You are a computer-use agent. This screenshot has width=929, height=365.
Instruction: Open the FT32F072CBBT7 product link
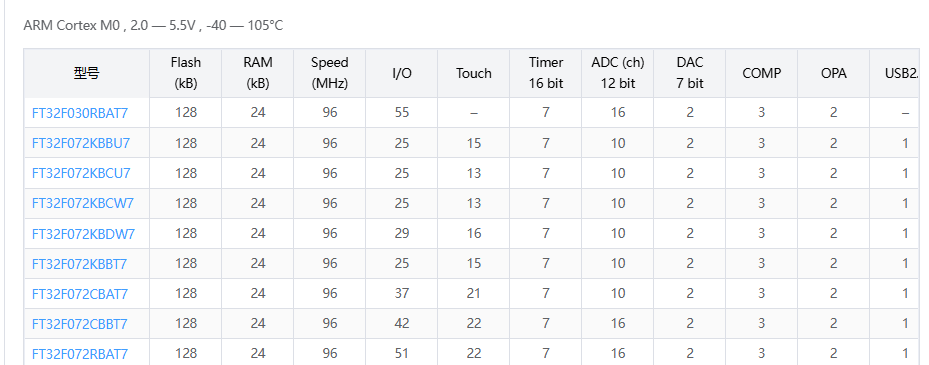tap(79, 324)
